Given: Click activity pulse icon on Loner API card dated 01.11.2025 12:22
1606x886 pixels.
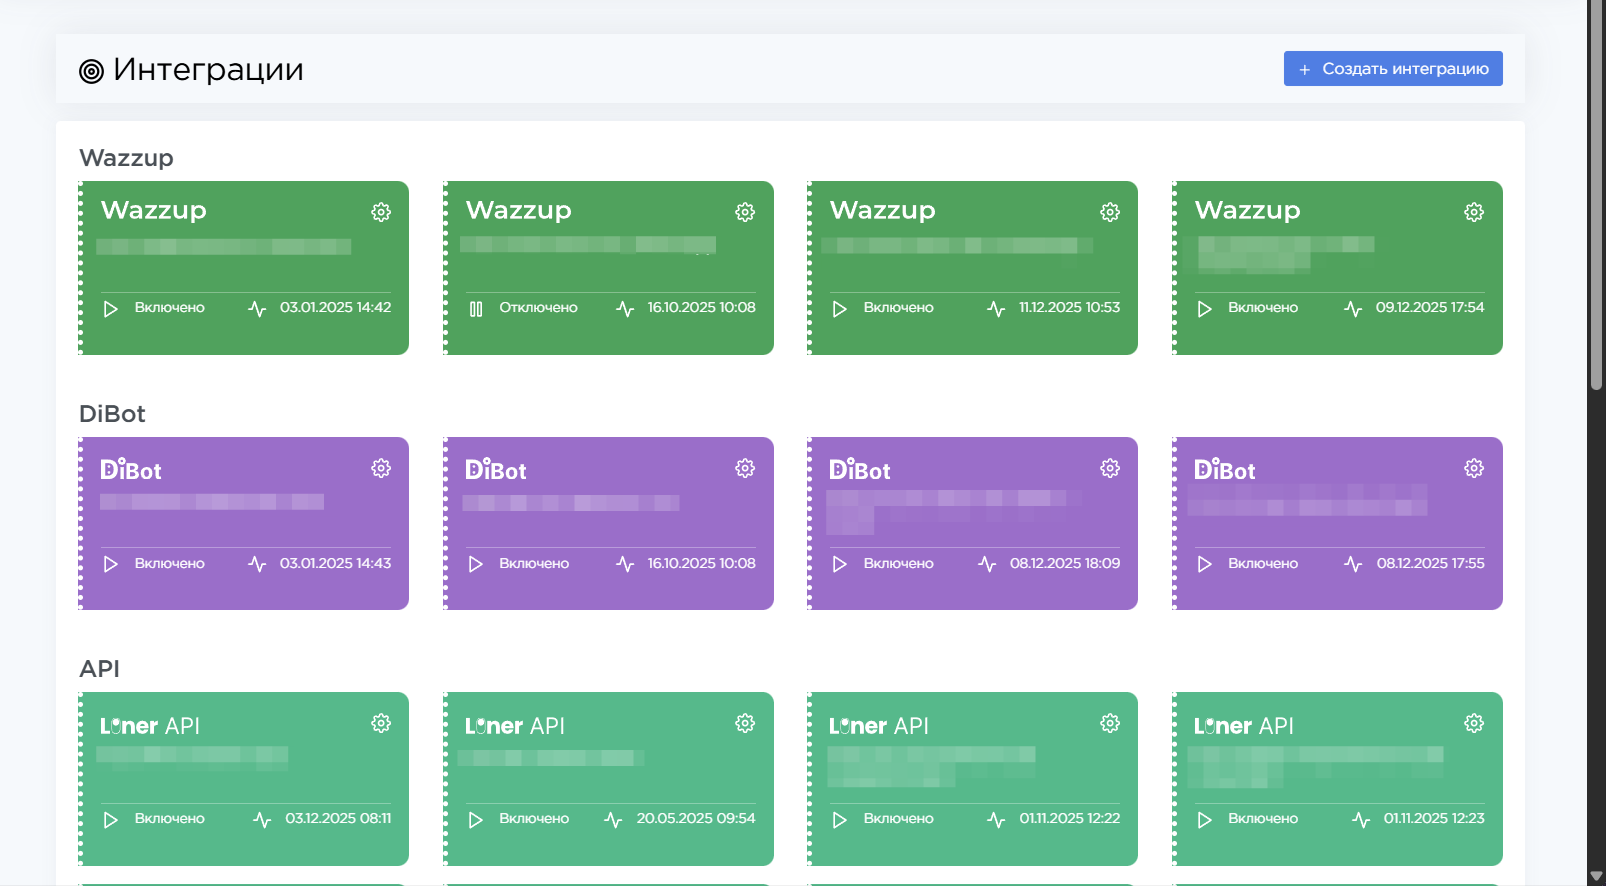Looking at the screenshot, I should [996, 820].
